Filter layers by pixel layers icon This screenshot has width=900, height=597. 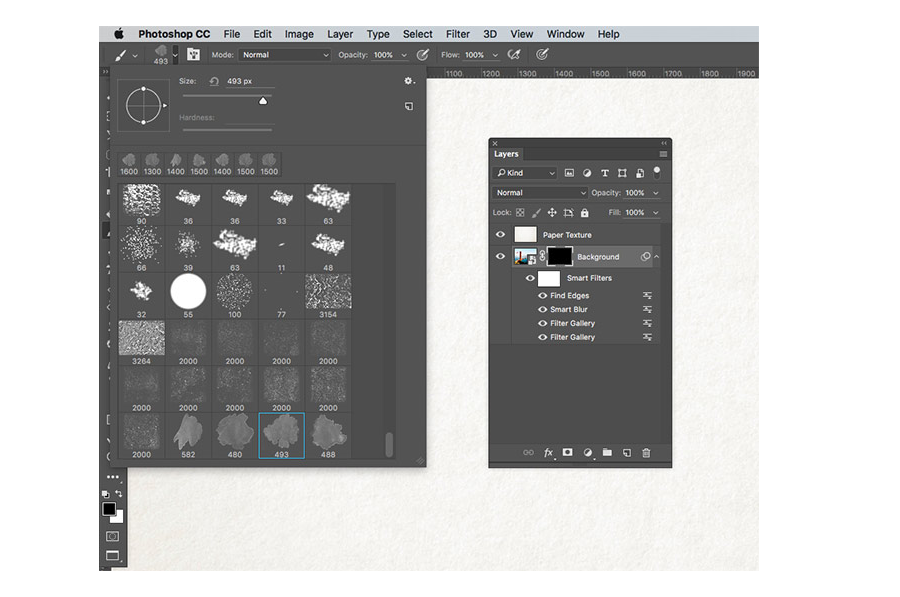pyautogui.click(x=569, y=173)
